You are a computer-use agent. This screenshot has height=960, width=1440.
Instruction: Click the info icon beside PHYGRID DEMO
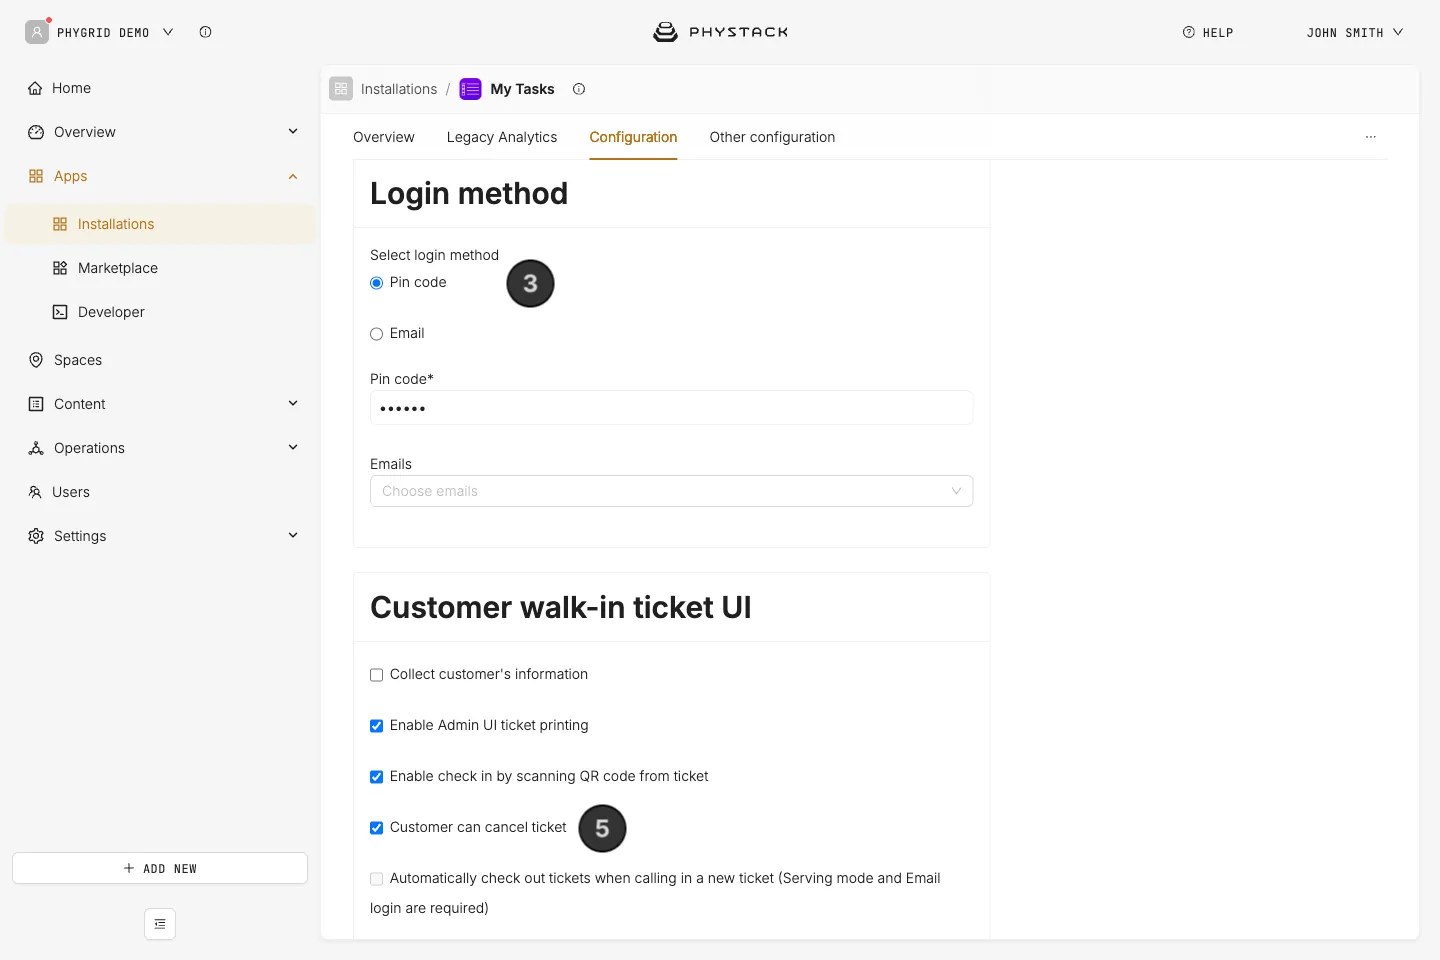tap(205, 32)
